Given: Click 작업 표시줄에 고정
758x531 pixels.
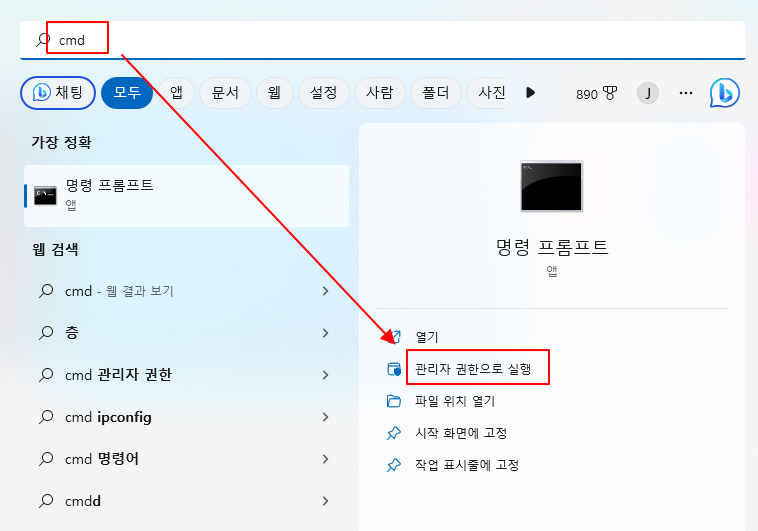Looking at the screenshot, I should click(467, 465).
